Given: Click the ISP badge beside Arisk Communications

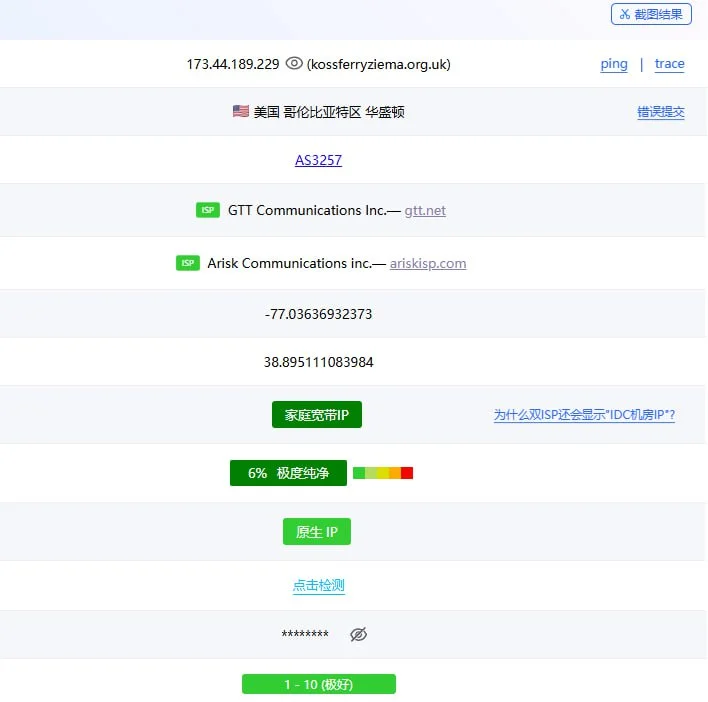Looking at the screenshot, I should point(188,263).
